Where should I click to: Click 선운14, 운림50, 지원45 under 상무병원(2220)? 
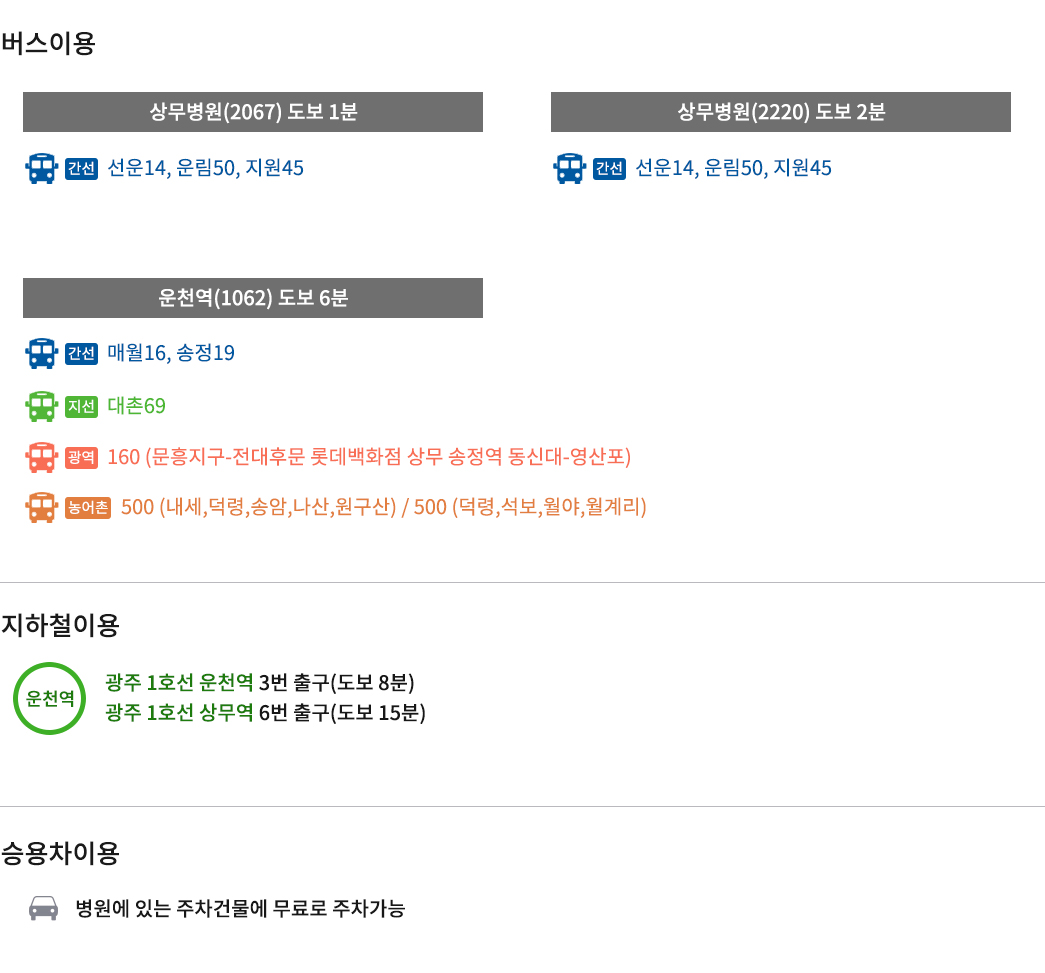pyautogui.click(x=733, y=168)
